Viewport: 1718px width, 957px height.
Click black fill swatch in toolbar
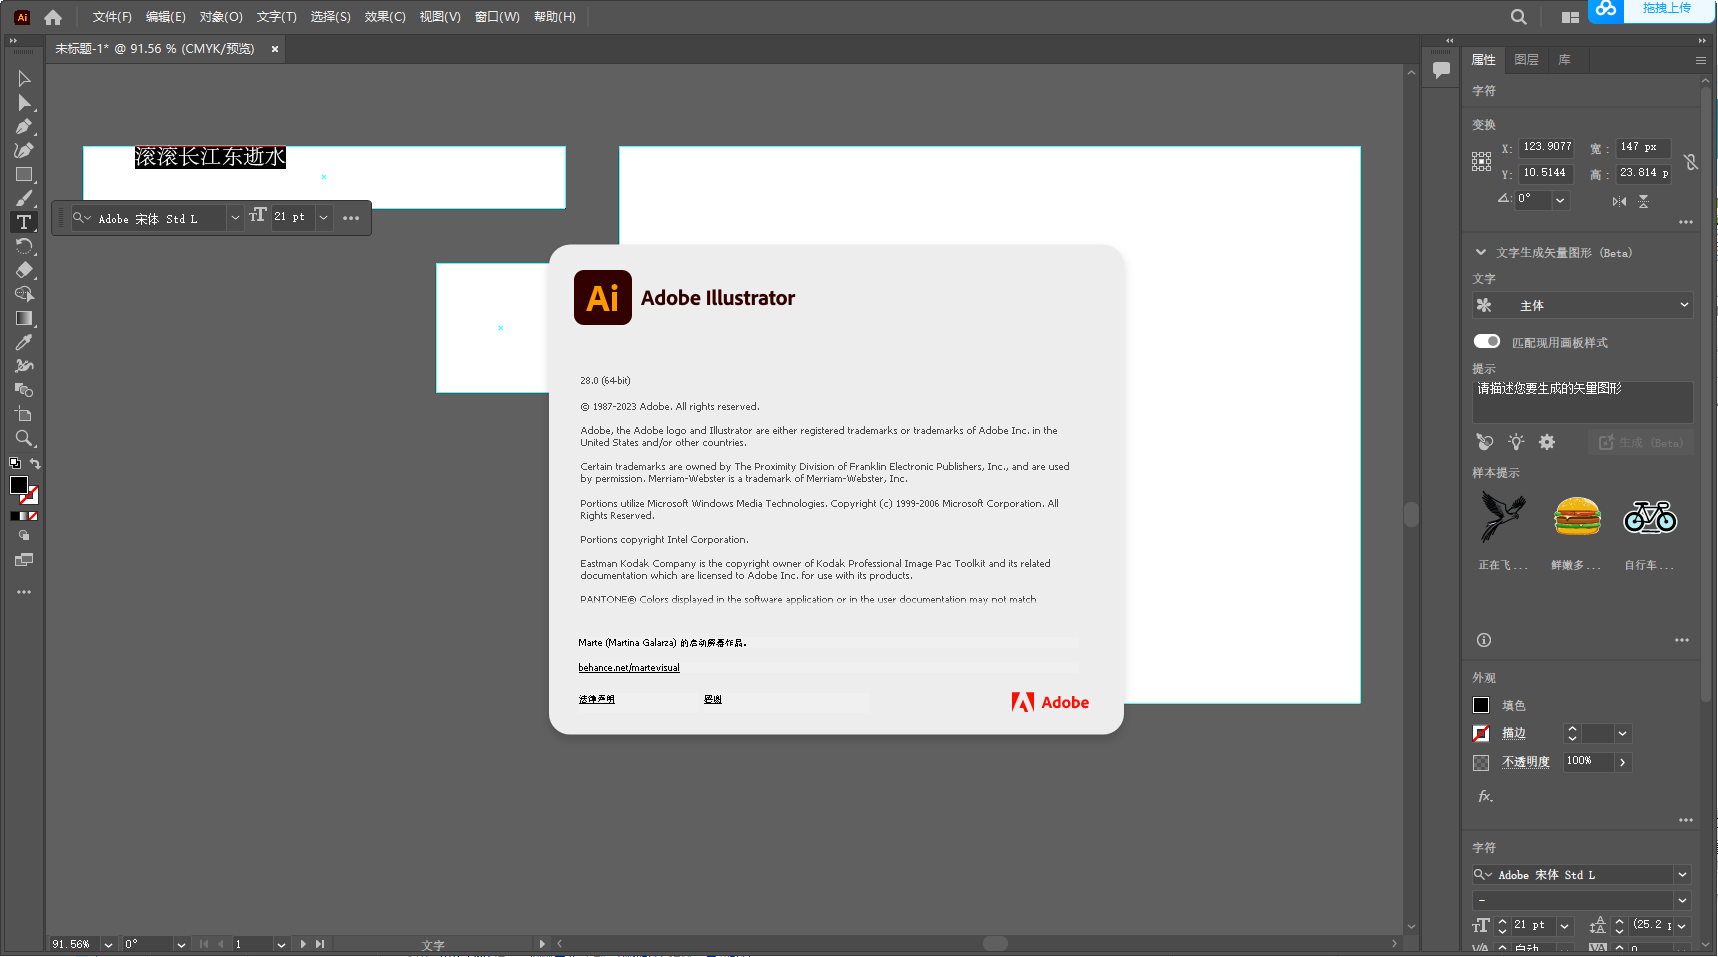point(18,485)
